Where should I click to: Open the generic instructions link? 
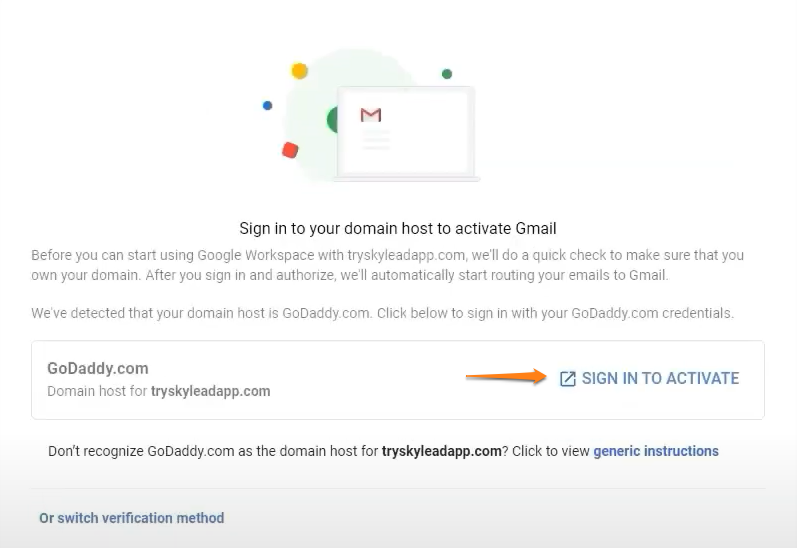click(x=656, y=451)
